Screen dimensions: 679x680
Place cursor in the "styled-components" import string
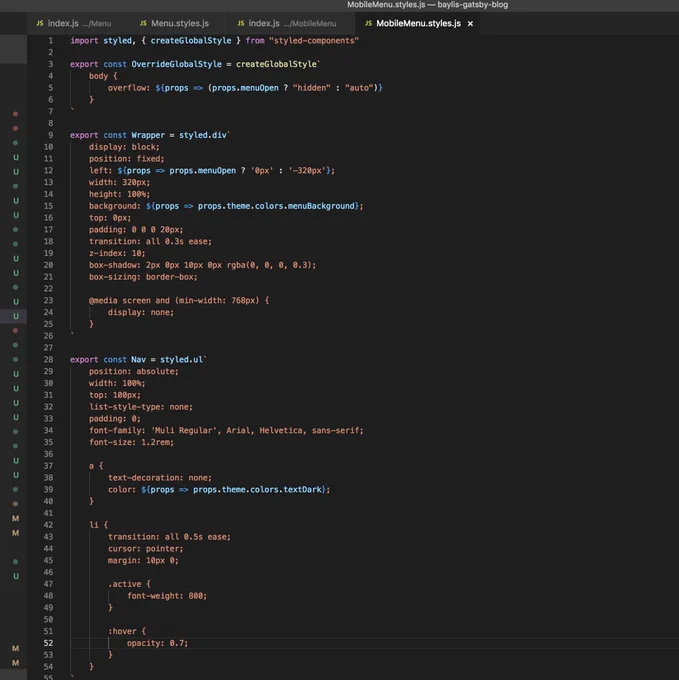[x=314, y=41]
